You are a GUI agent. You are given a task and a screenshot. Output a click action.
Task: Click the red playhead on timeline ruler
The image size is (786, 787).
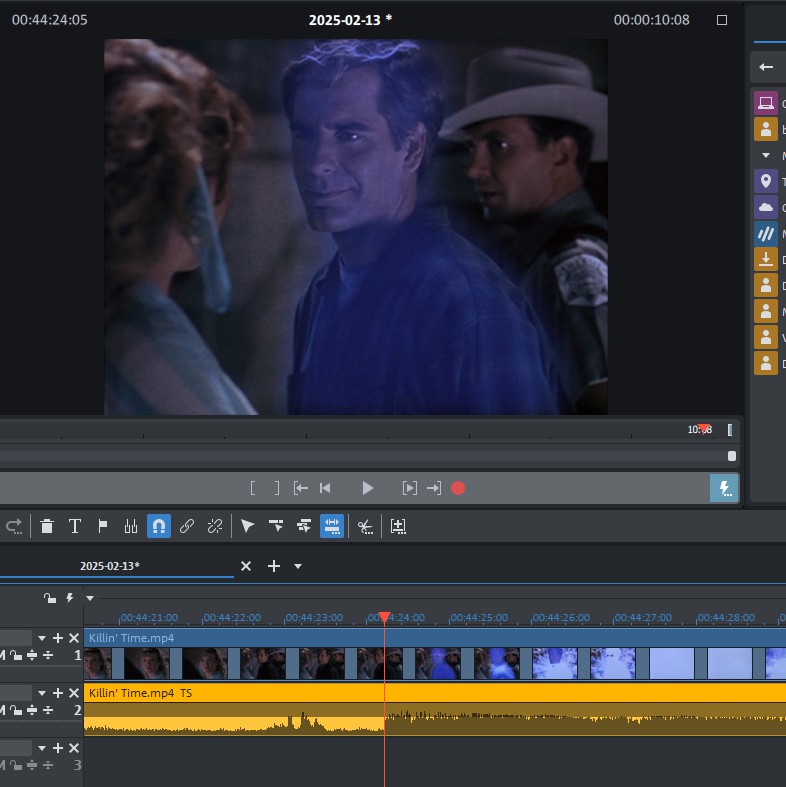[384, 618]
